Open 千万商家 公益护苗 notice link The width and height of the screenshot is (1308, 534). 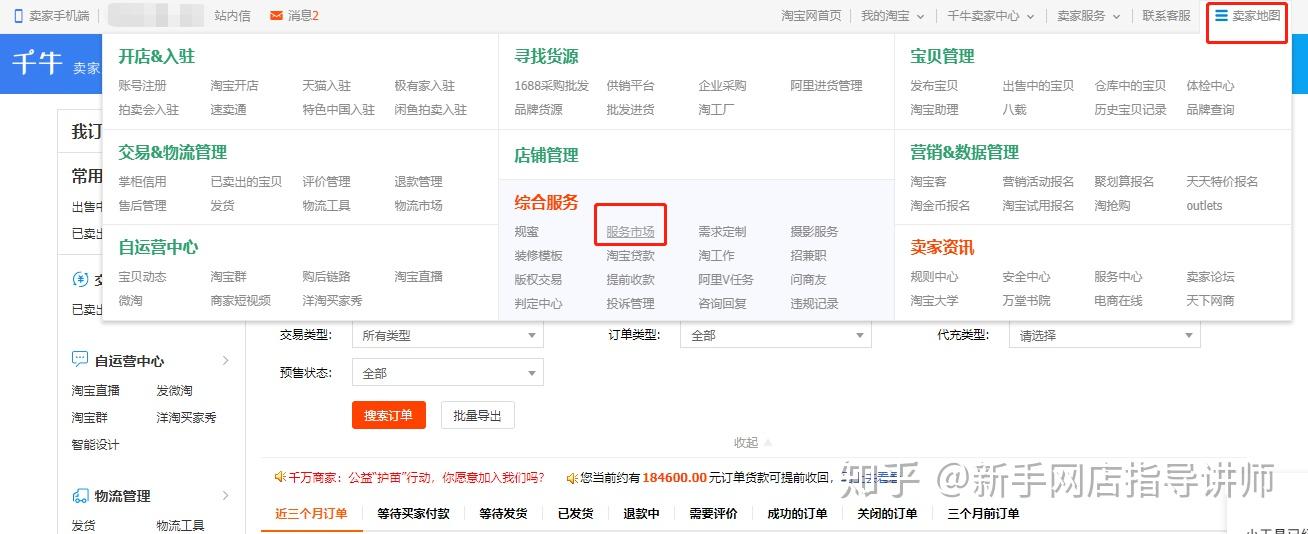tap(417, 478)
